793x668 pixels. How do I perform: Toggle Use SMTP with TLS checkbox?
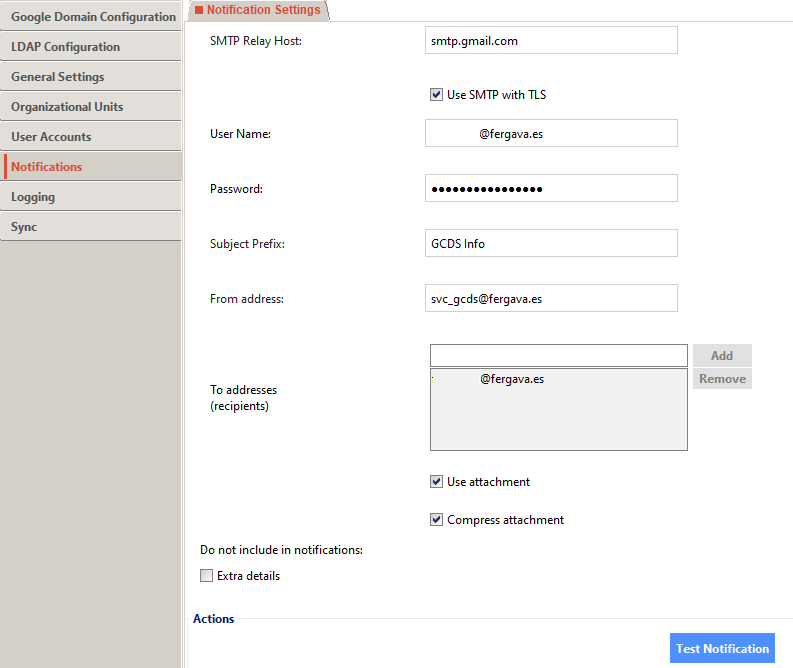(436, 95)
